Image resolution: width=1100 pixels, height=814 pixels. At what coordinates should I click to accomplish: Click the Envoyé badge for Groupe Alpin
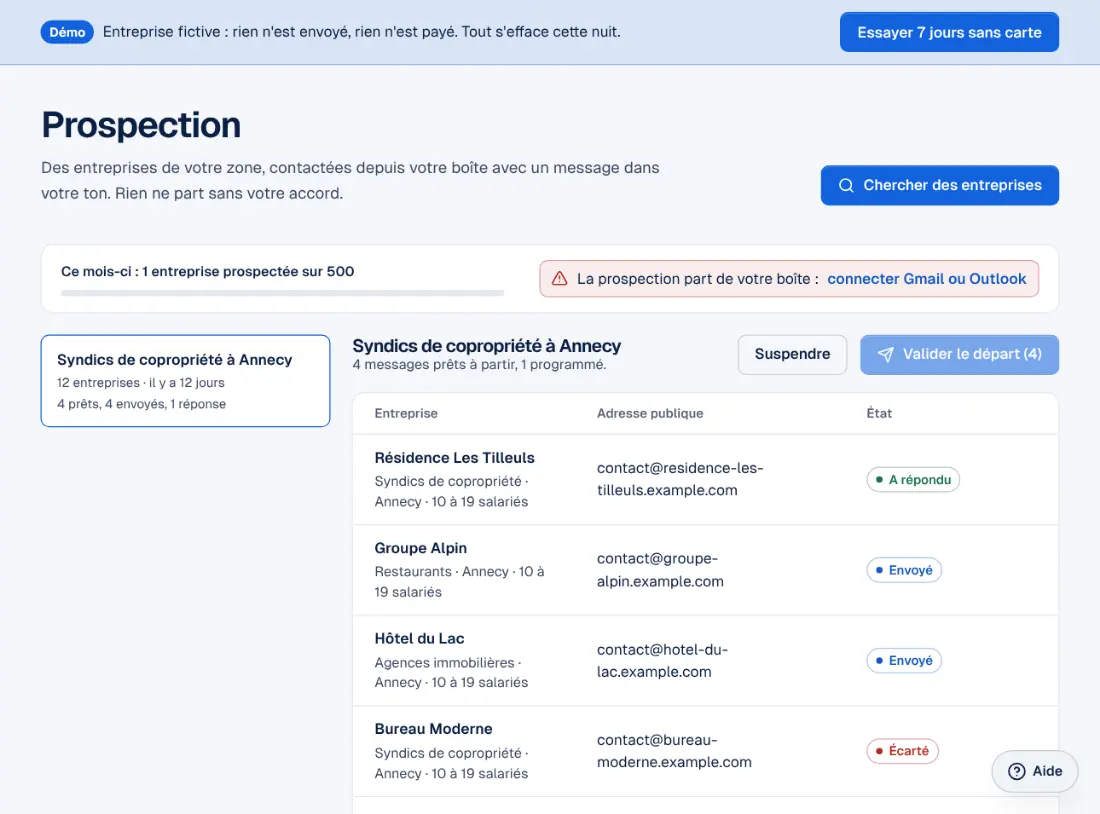(x=904, y=570)
